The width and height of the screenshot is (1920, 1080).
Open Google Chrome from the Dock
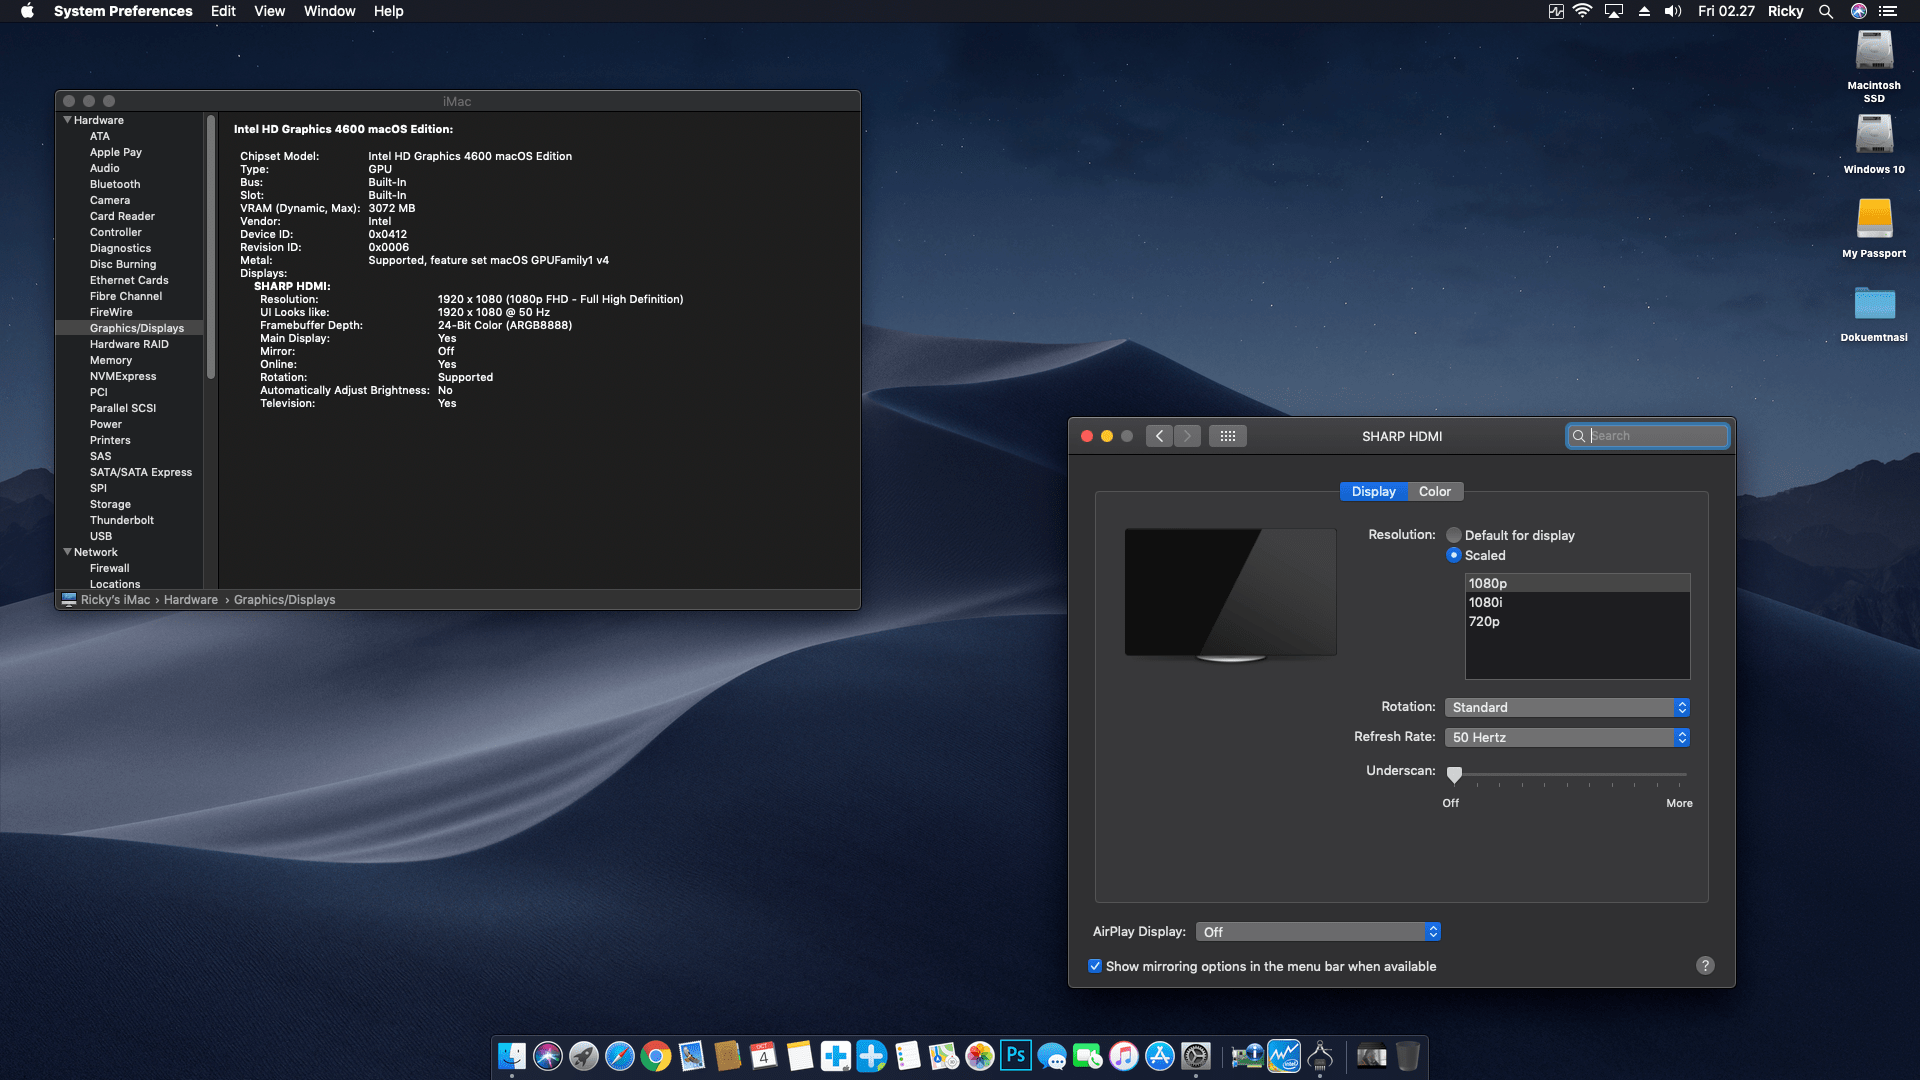tap(656, 1056)
